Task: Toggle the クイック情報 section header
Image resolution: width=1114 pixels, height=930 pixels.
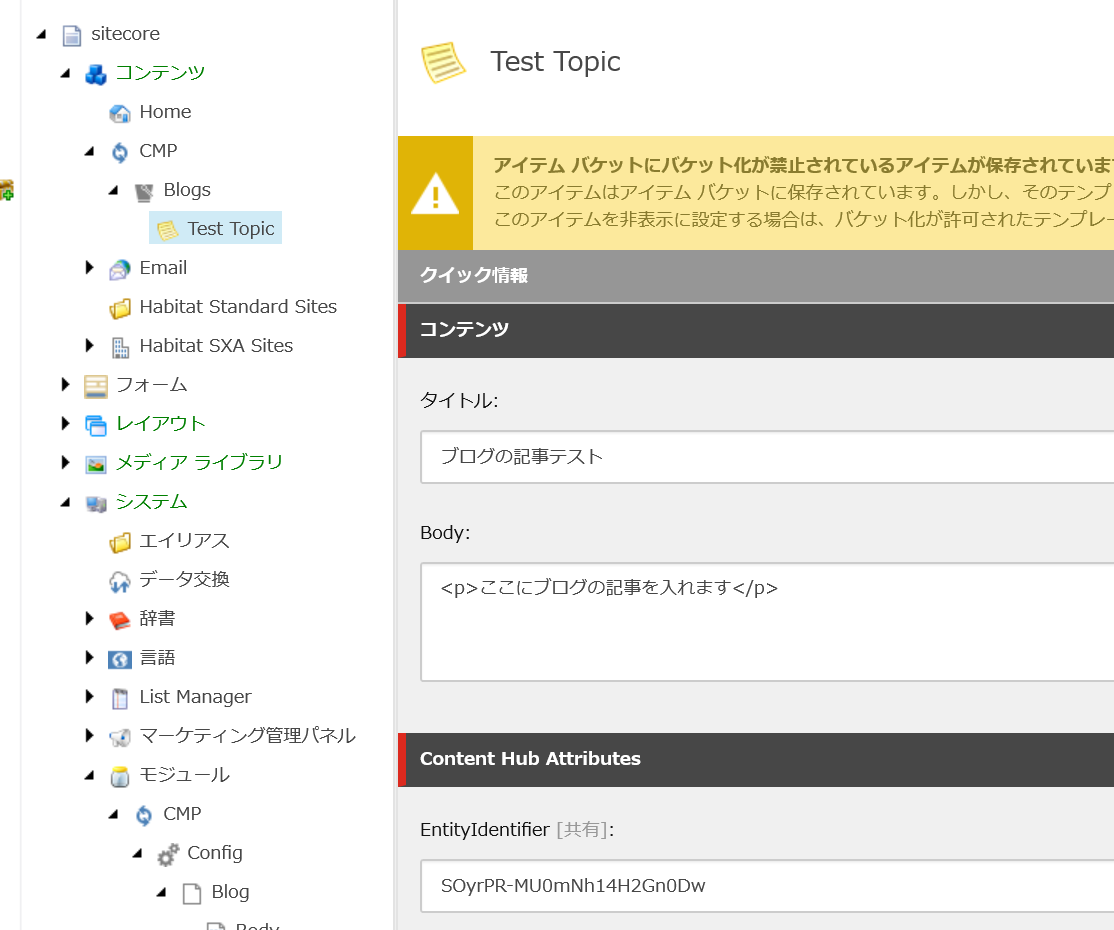Action: [756, 276]
